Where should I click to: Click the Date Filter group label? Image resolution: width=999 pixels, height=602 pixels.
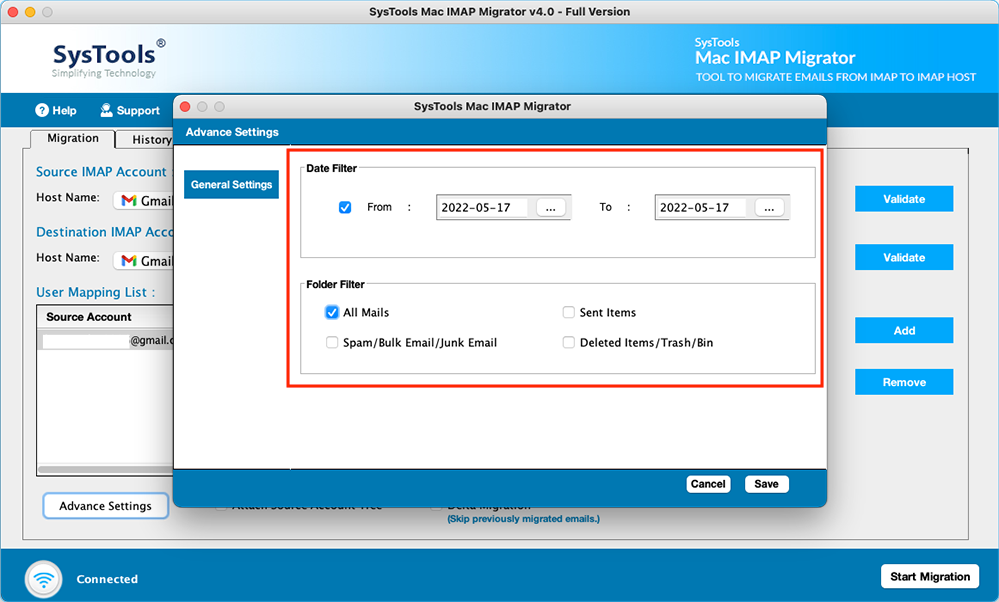click(x=331, y=168)
